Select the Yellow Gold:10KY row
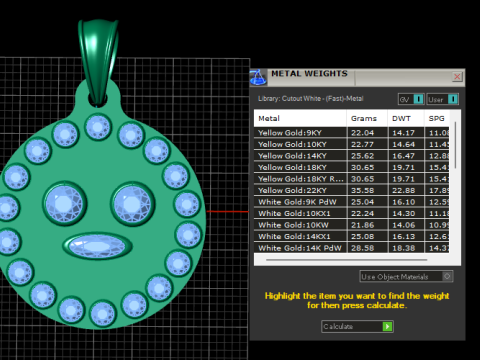This screenshot has height=360, width=480. (351, 144)
